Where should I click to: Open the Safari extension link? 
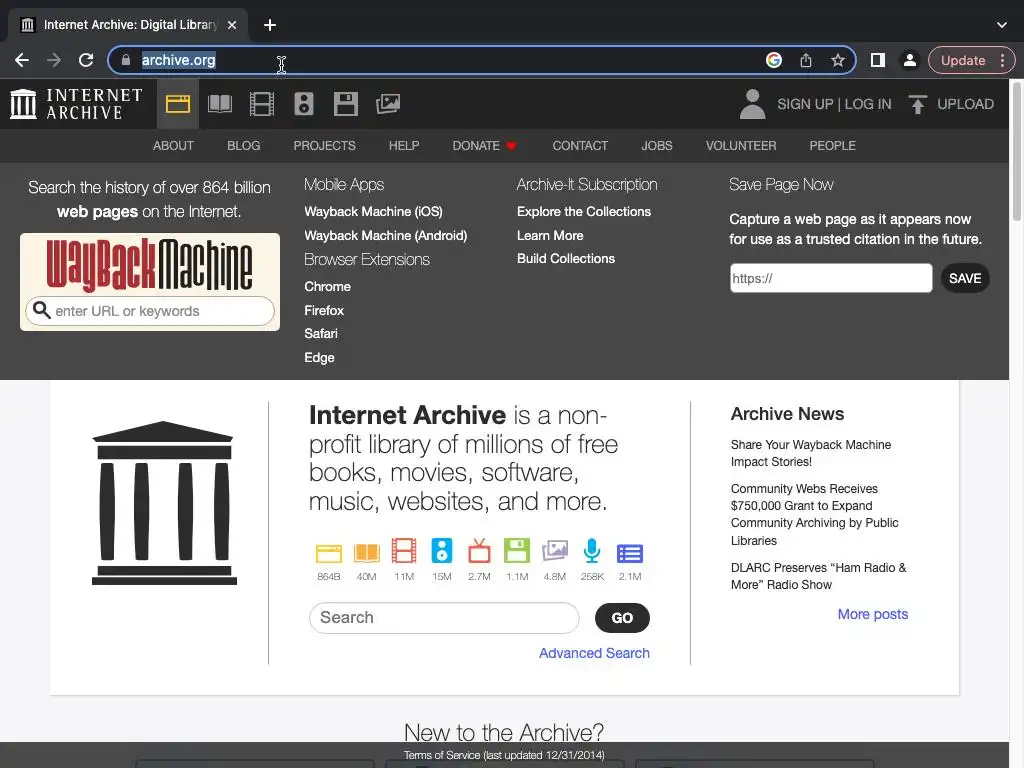[321, 334]
